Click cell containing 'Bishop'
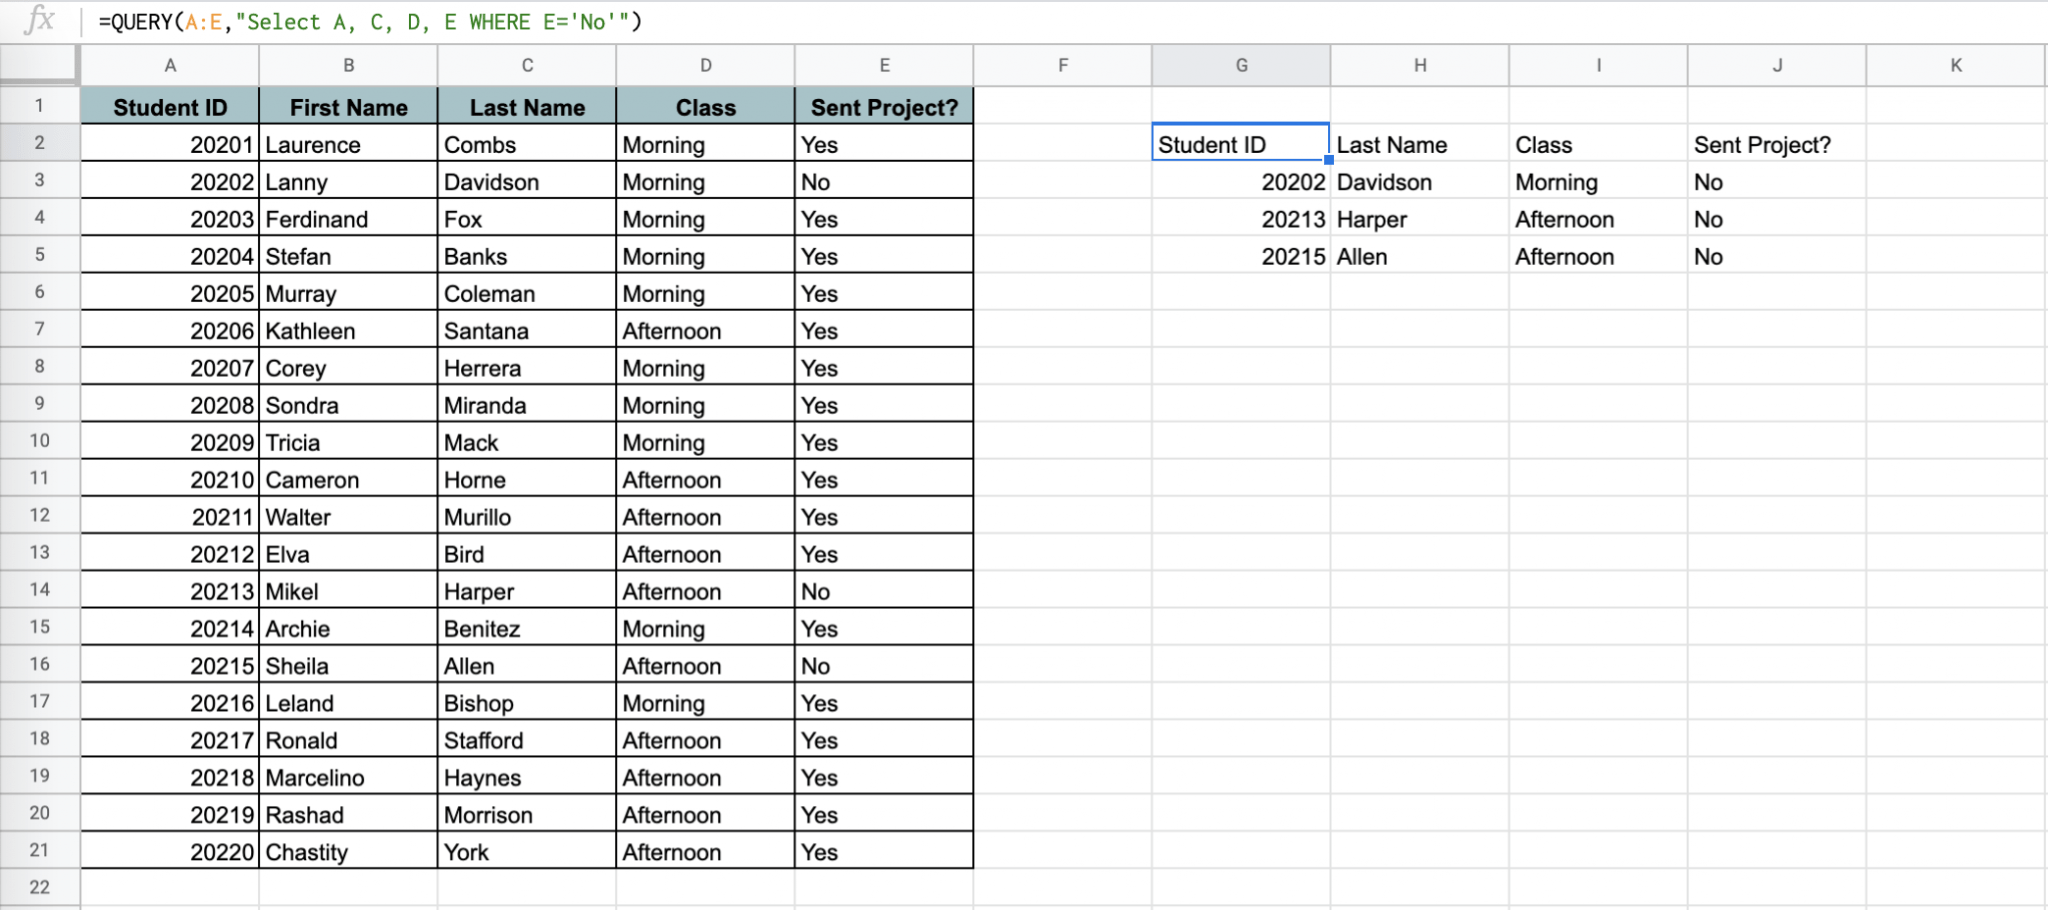 [527, 703]
